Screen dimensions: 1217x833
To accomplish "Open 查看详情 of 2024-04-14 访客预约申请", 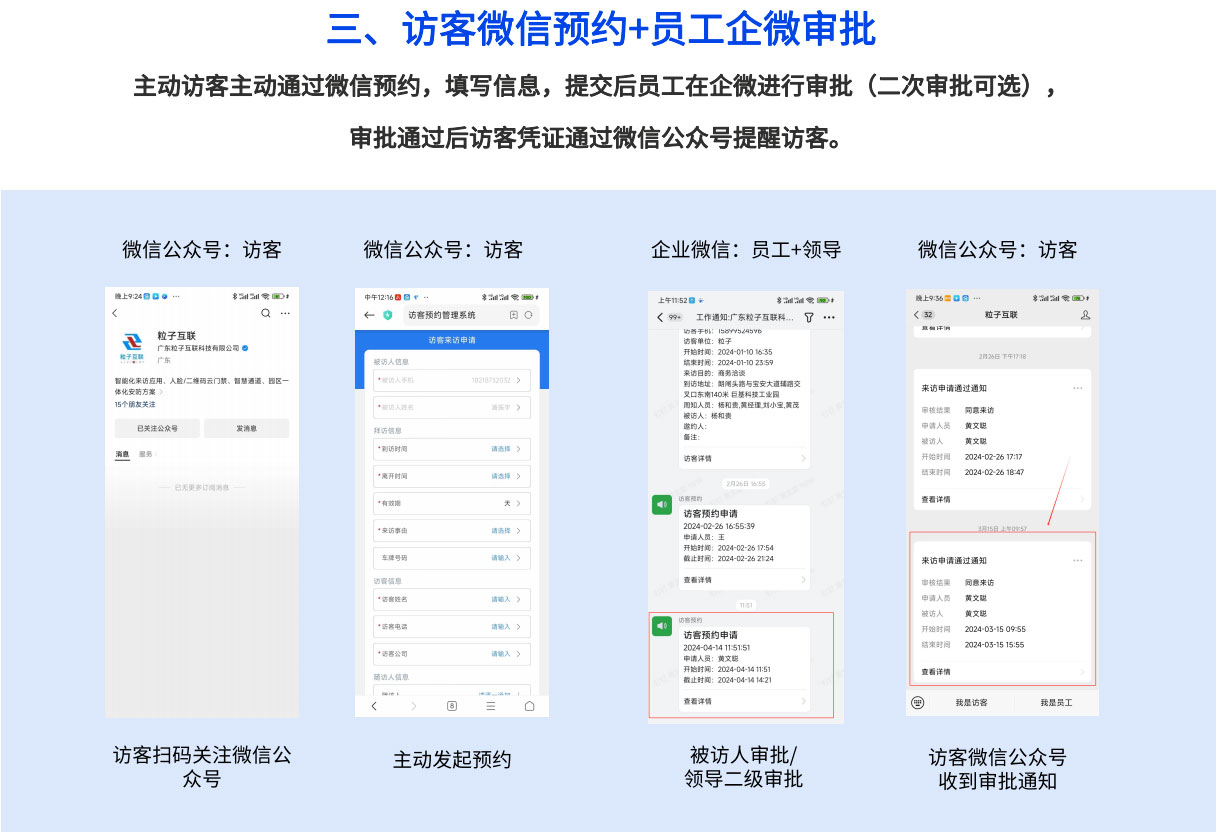I will [x=745, y=701].
